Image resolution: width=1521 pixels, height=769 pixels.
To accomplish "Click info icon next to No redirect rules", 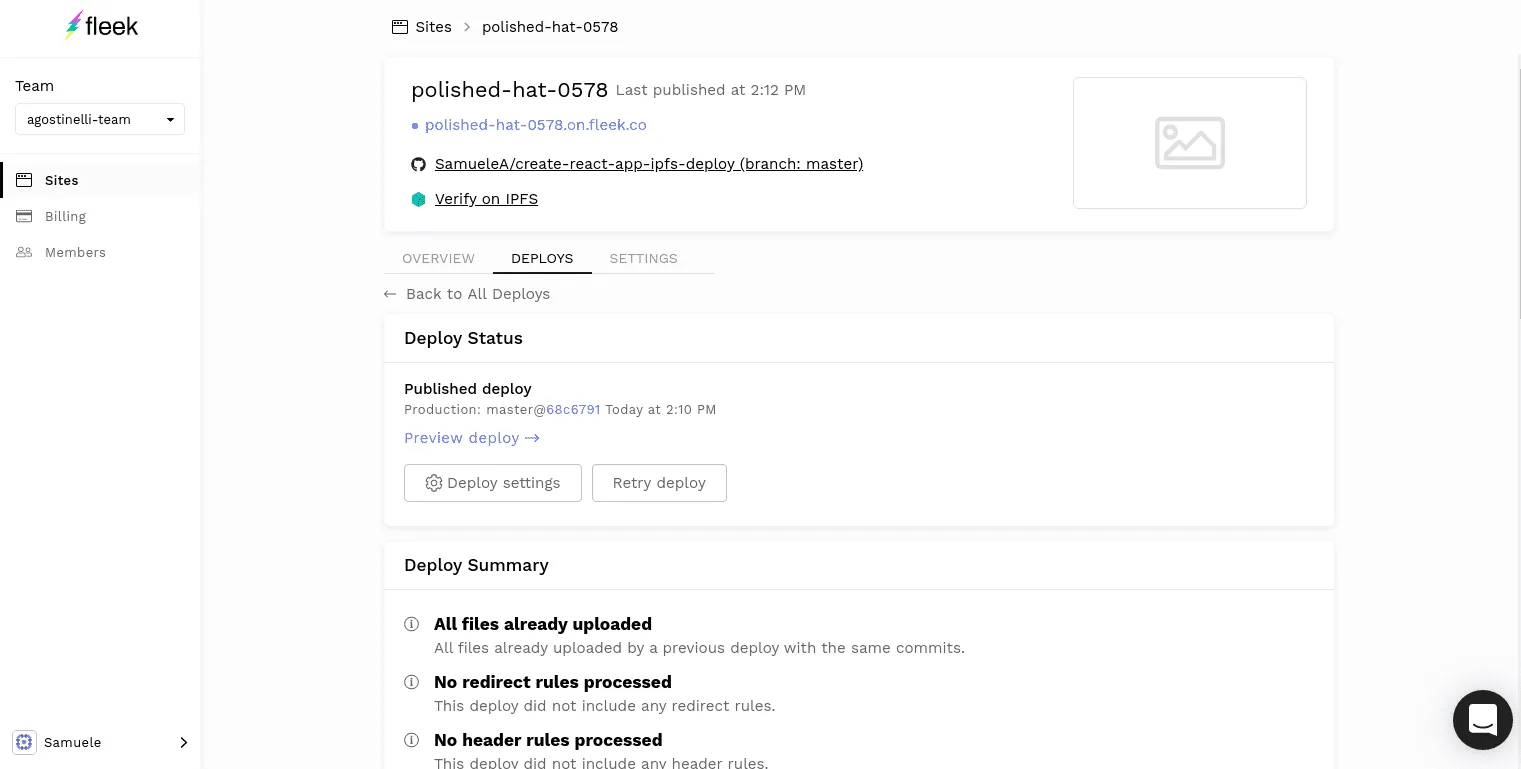I will (411, 682).
